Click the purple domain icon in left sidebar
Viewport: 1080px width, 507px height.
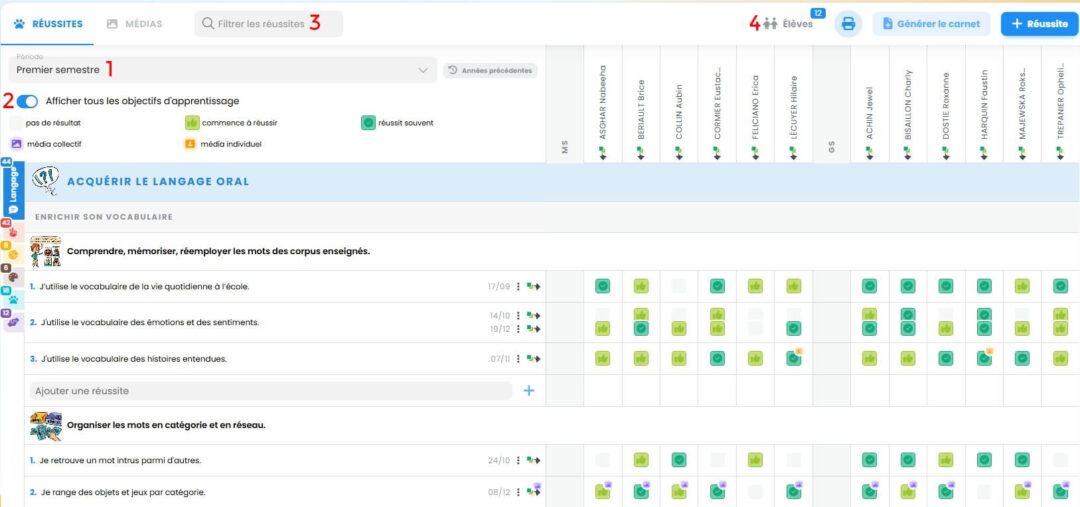point(13,323)
